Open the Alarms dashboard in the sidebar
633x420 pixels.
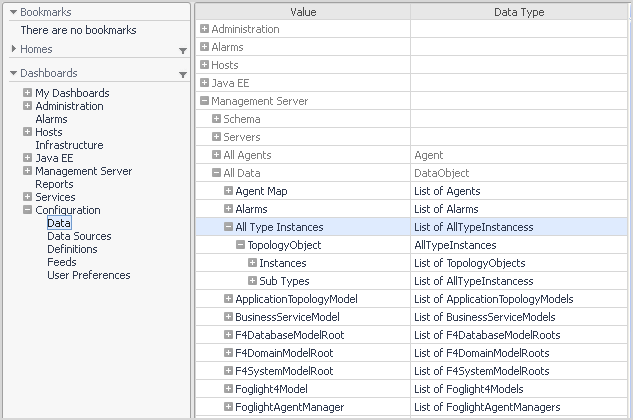(x=51, y=119)
